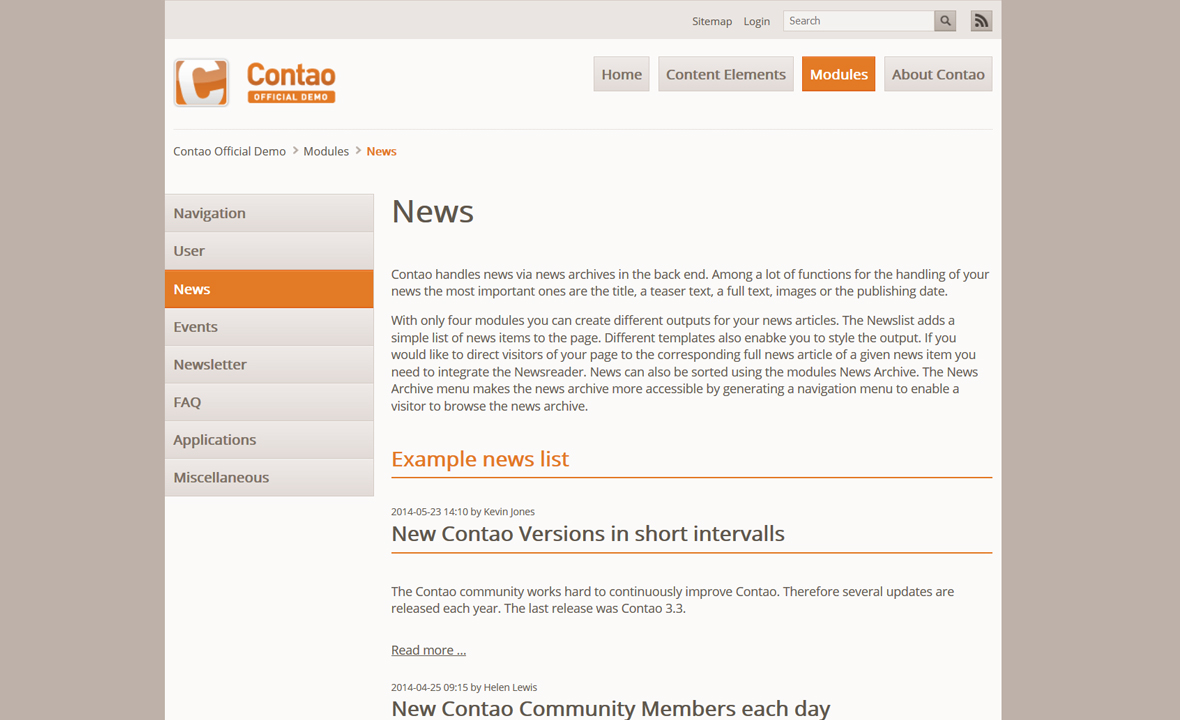
Task: Open Events in the sidebar
Action: coord(269,327)
